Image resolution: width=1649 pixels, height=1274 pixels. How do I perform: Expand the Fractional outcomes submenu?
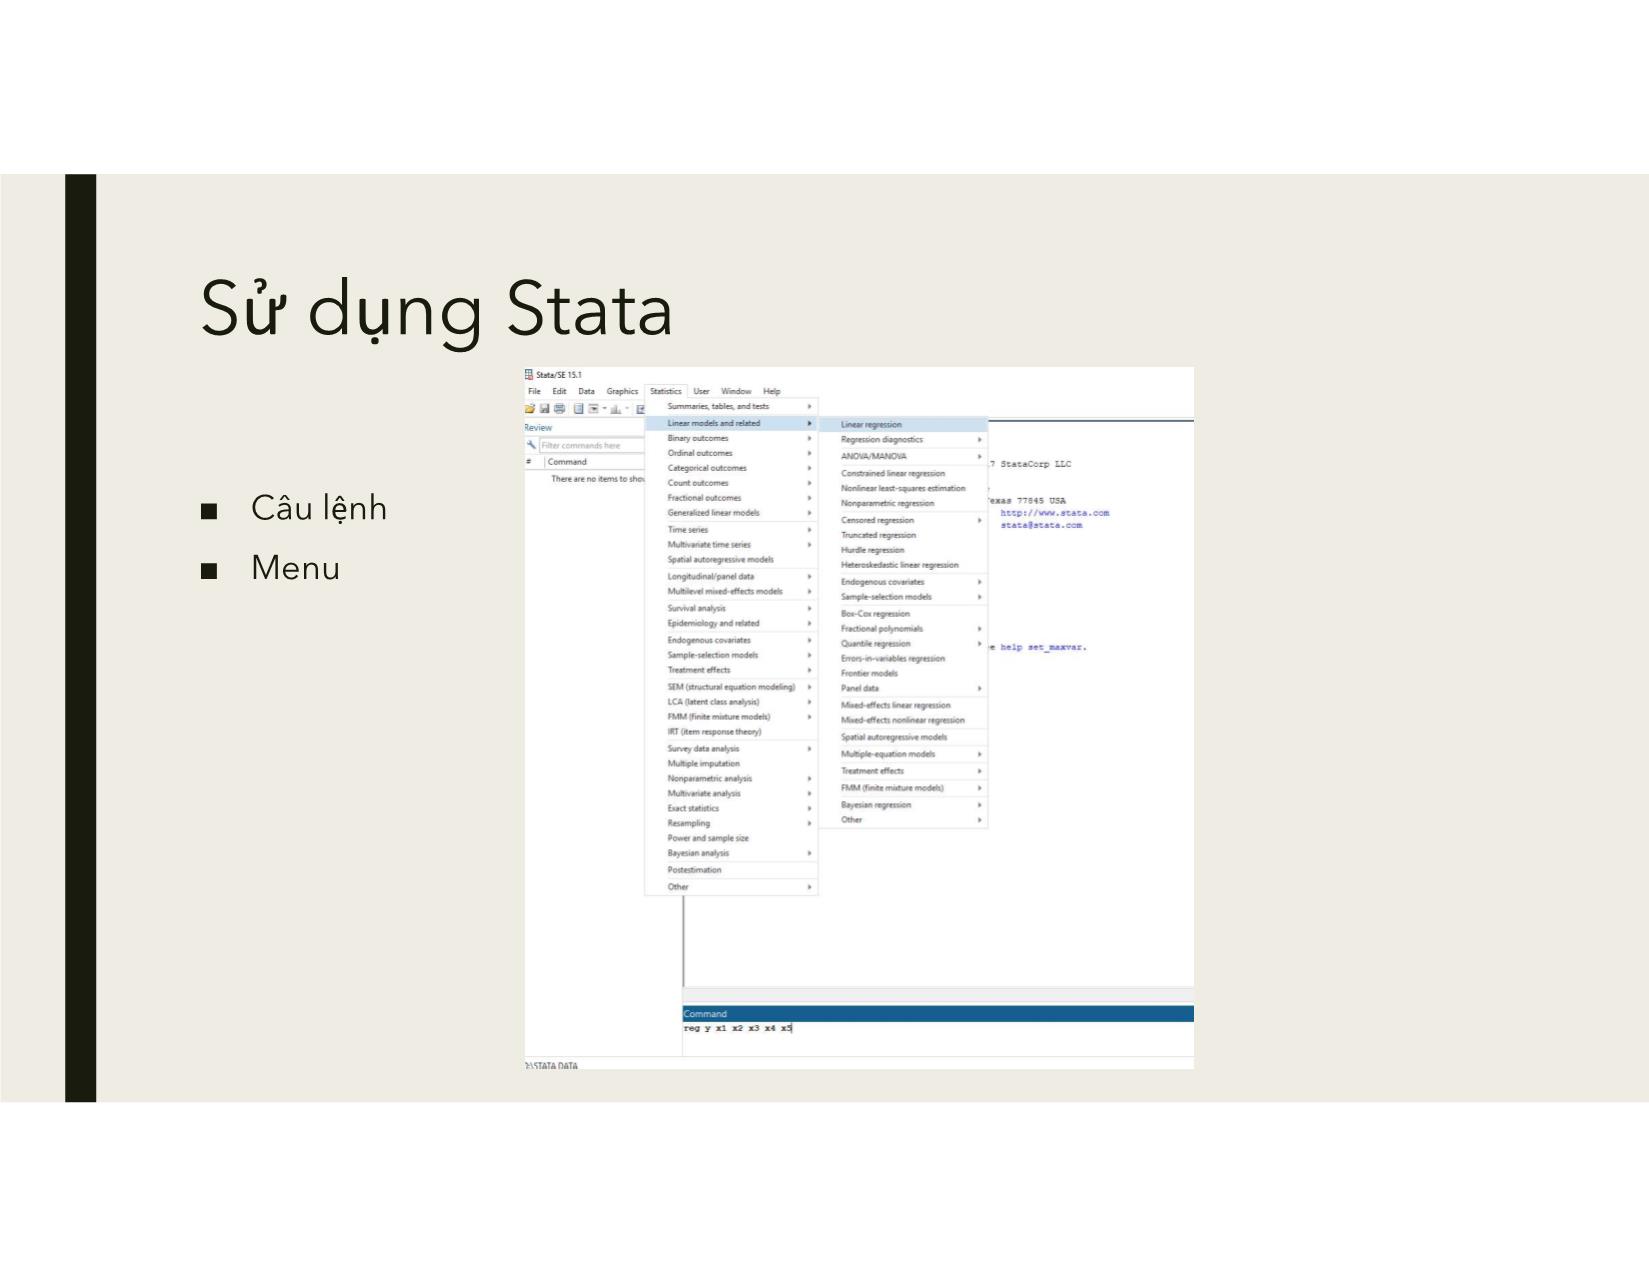point(732,498)
